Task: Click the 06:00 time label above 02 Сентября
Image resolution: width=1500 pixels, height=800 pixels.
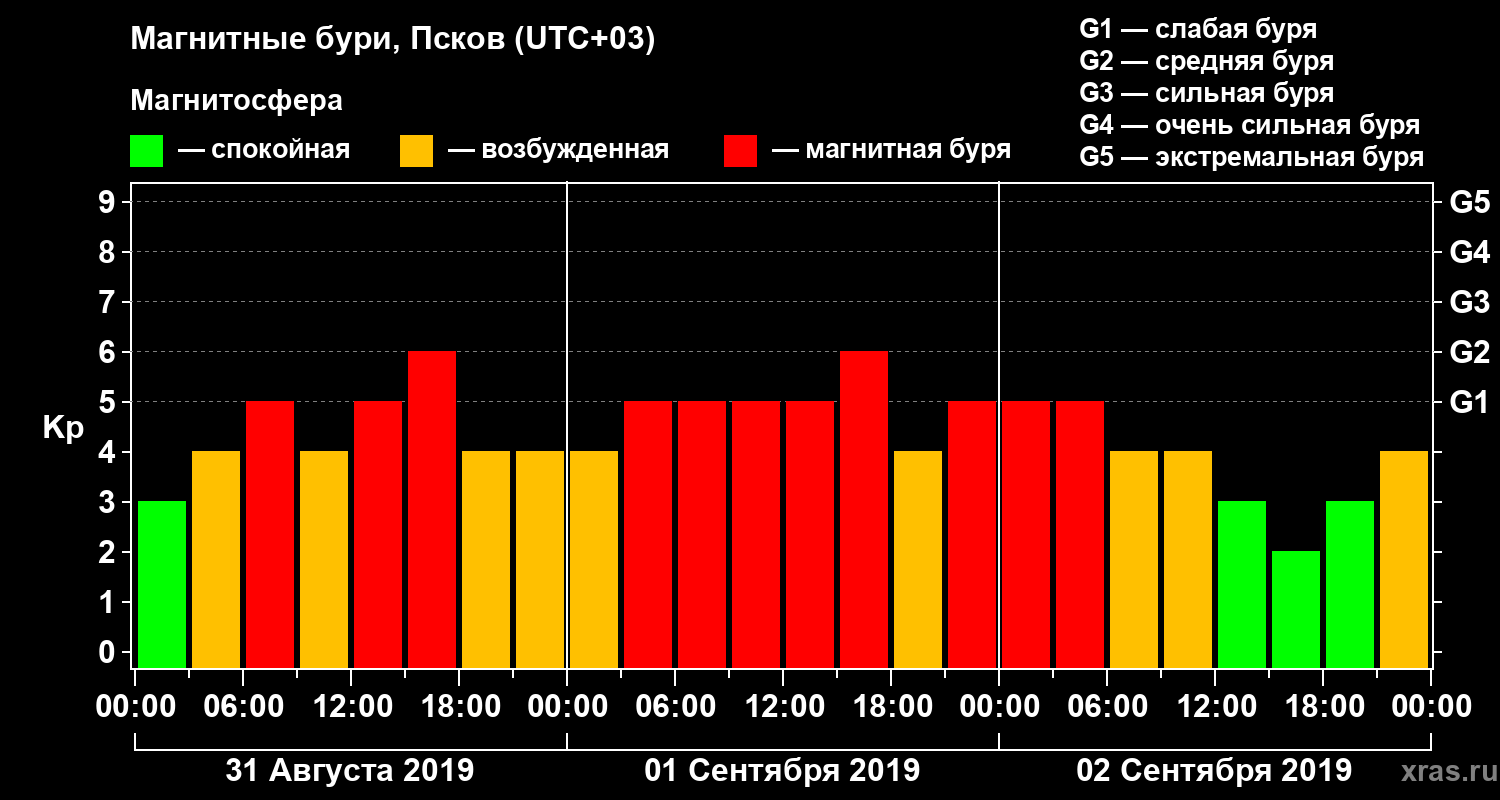Action: 1107,706
